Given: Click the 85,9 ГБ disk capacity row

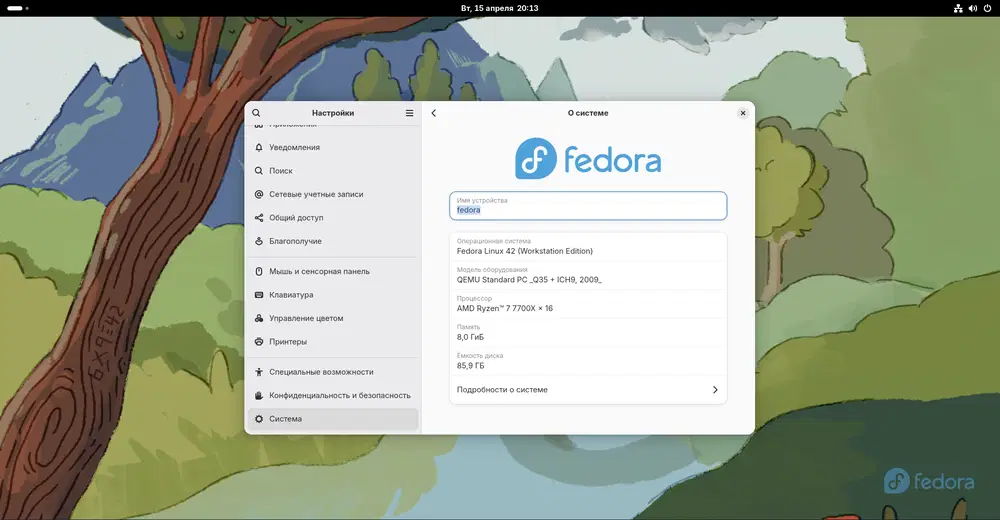Looking at the screenshot, I should tap(588, 362).
